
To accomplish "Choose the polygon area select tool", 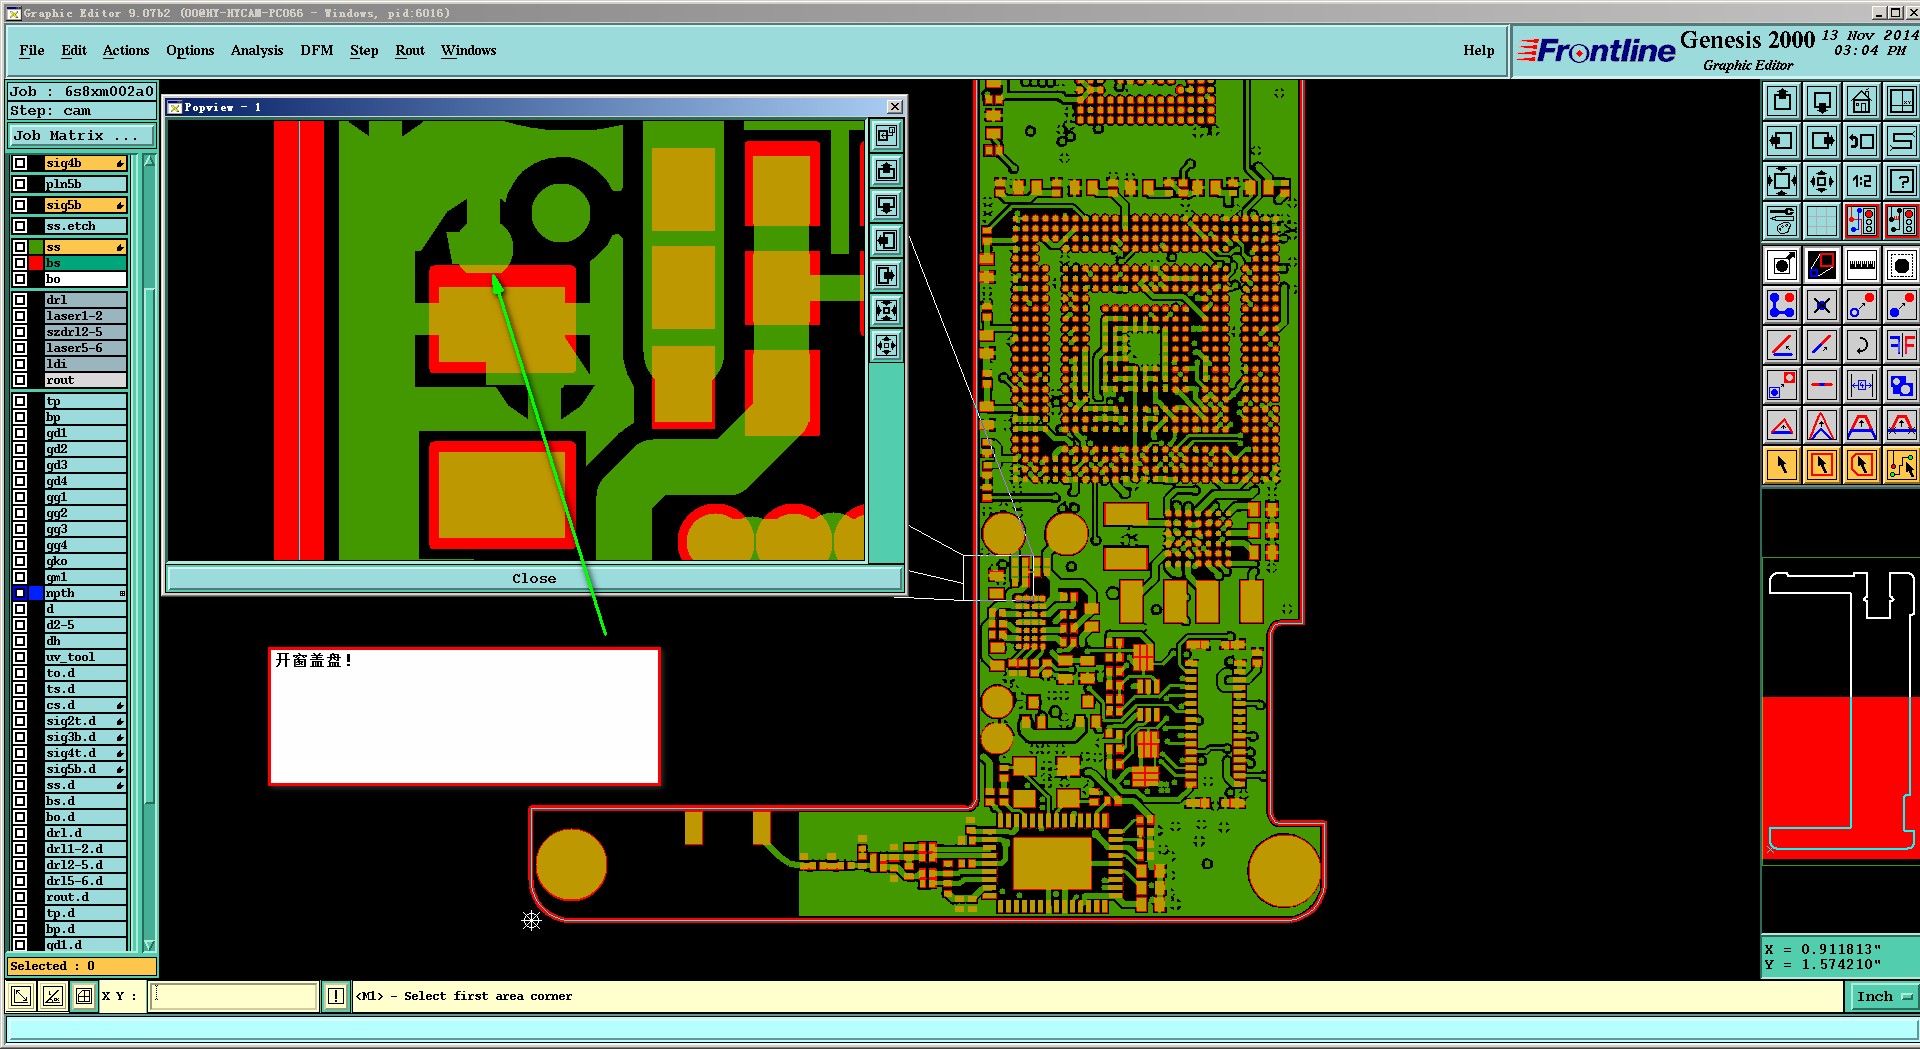I will click(1861, 465).
